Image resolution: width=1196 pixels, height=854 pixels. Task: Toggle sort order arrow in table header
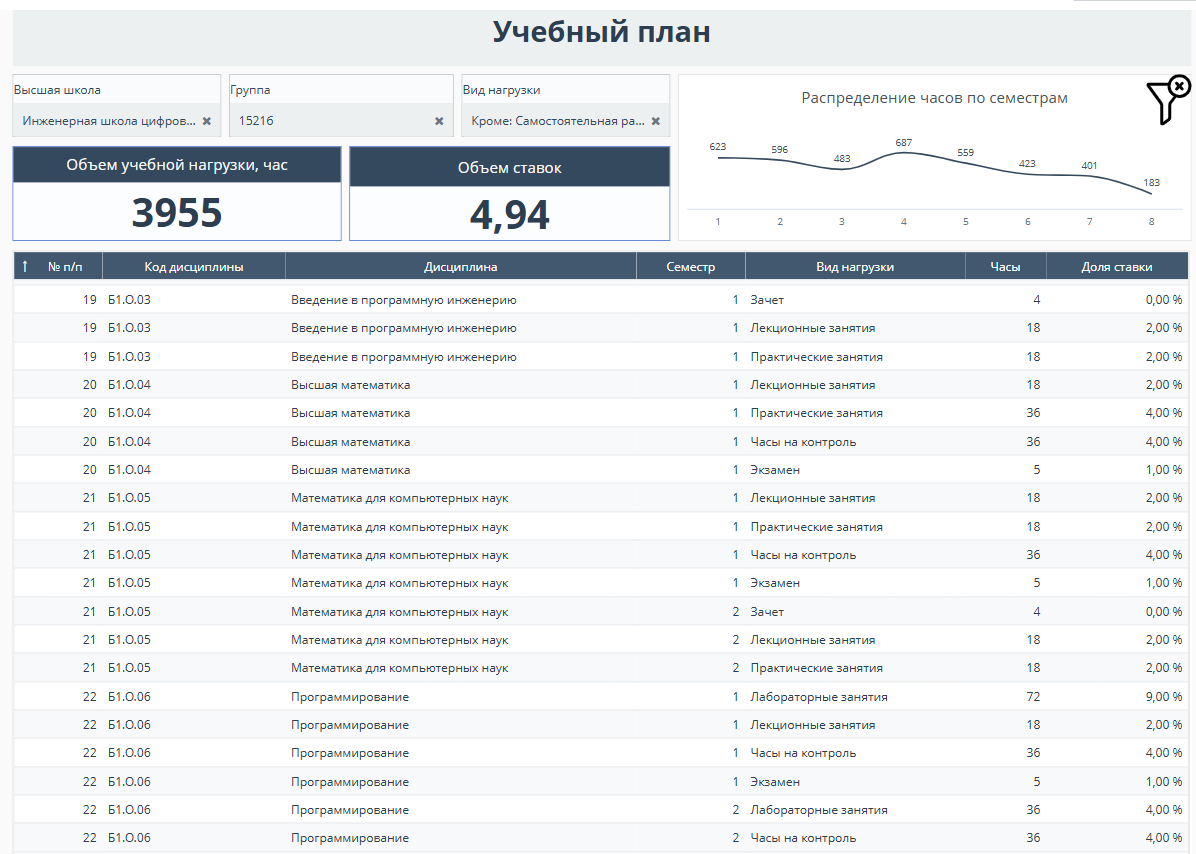(x=25, y=267)
